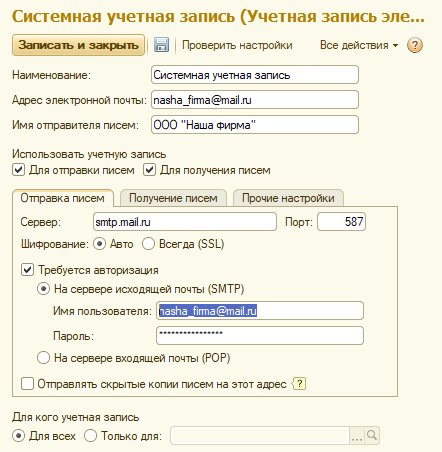
Task: Uncheck 'Требуется авторизация' checkbox
Action: coord(27,270)
